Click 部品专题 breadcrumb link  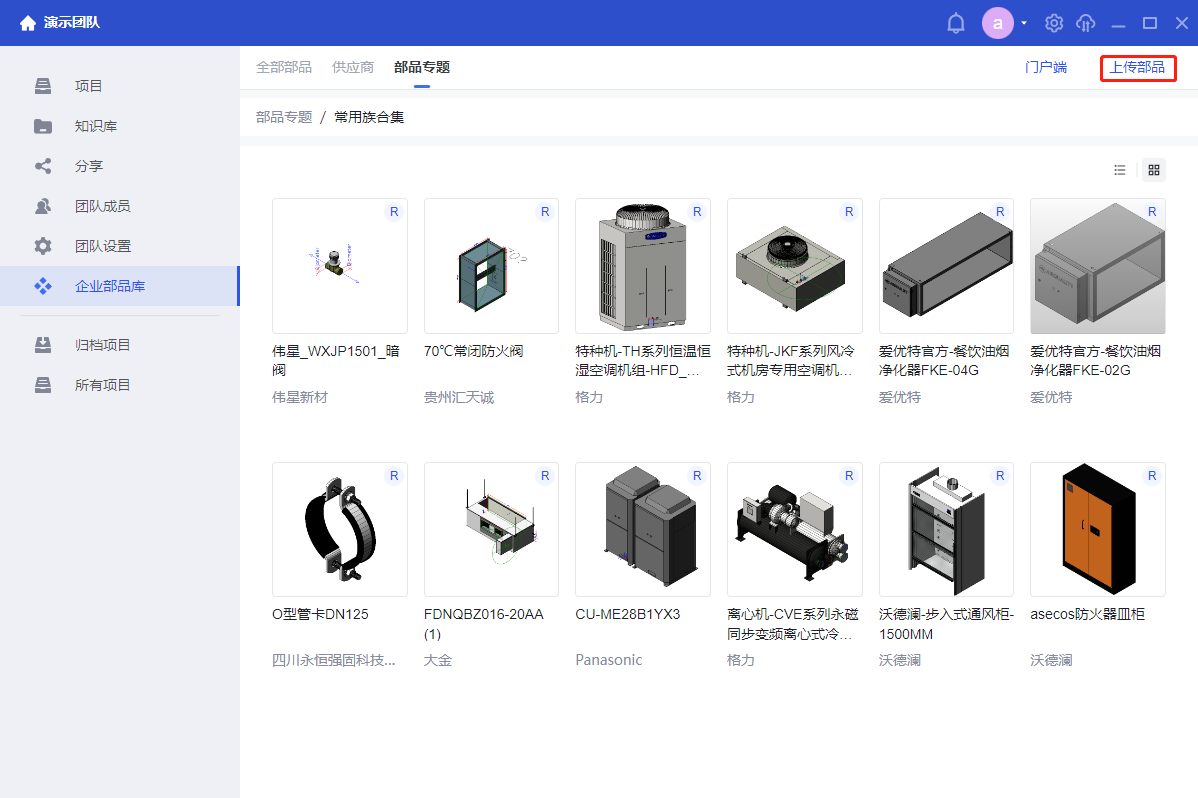point(284,117)
